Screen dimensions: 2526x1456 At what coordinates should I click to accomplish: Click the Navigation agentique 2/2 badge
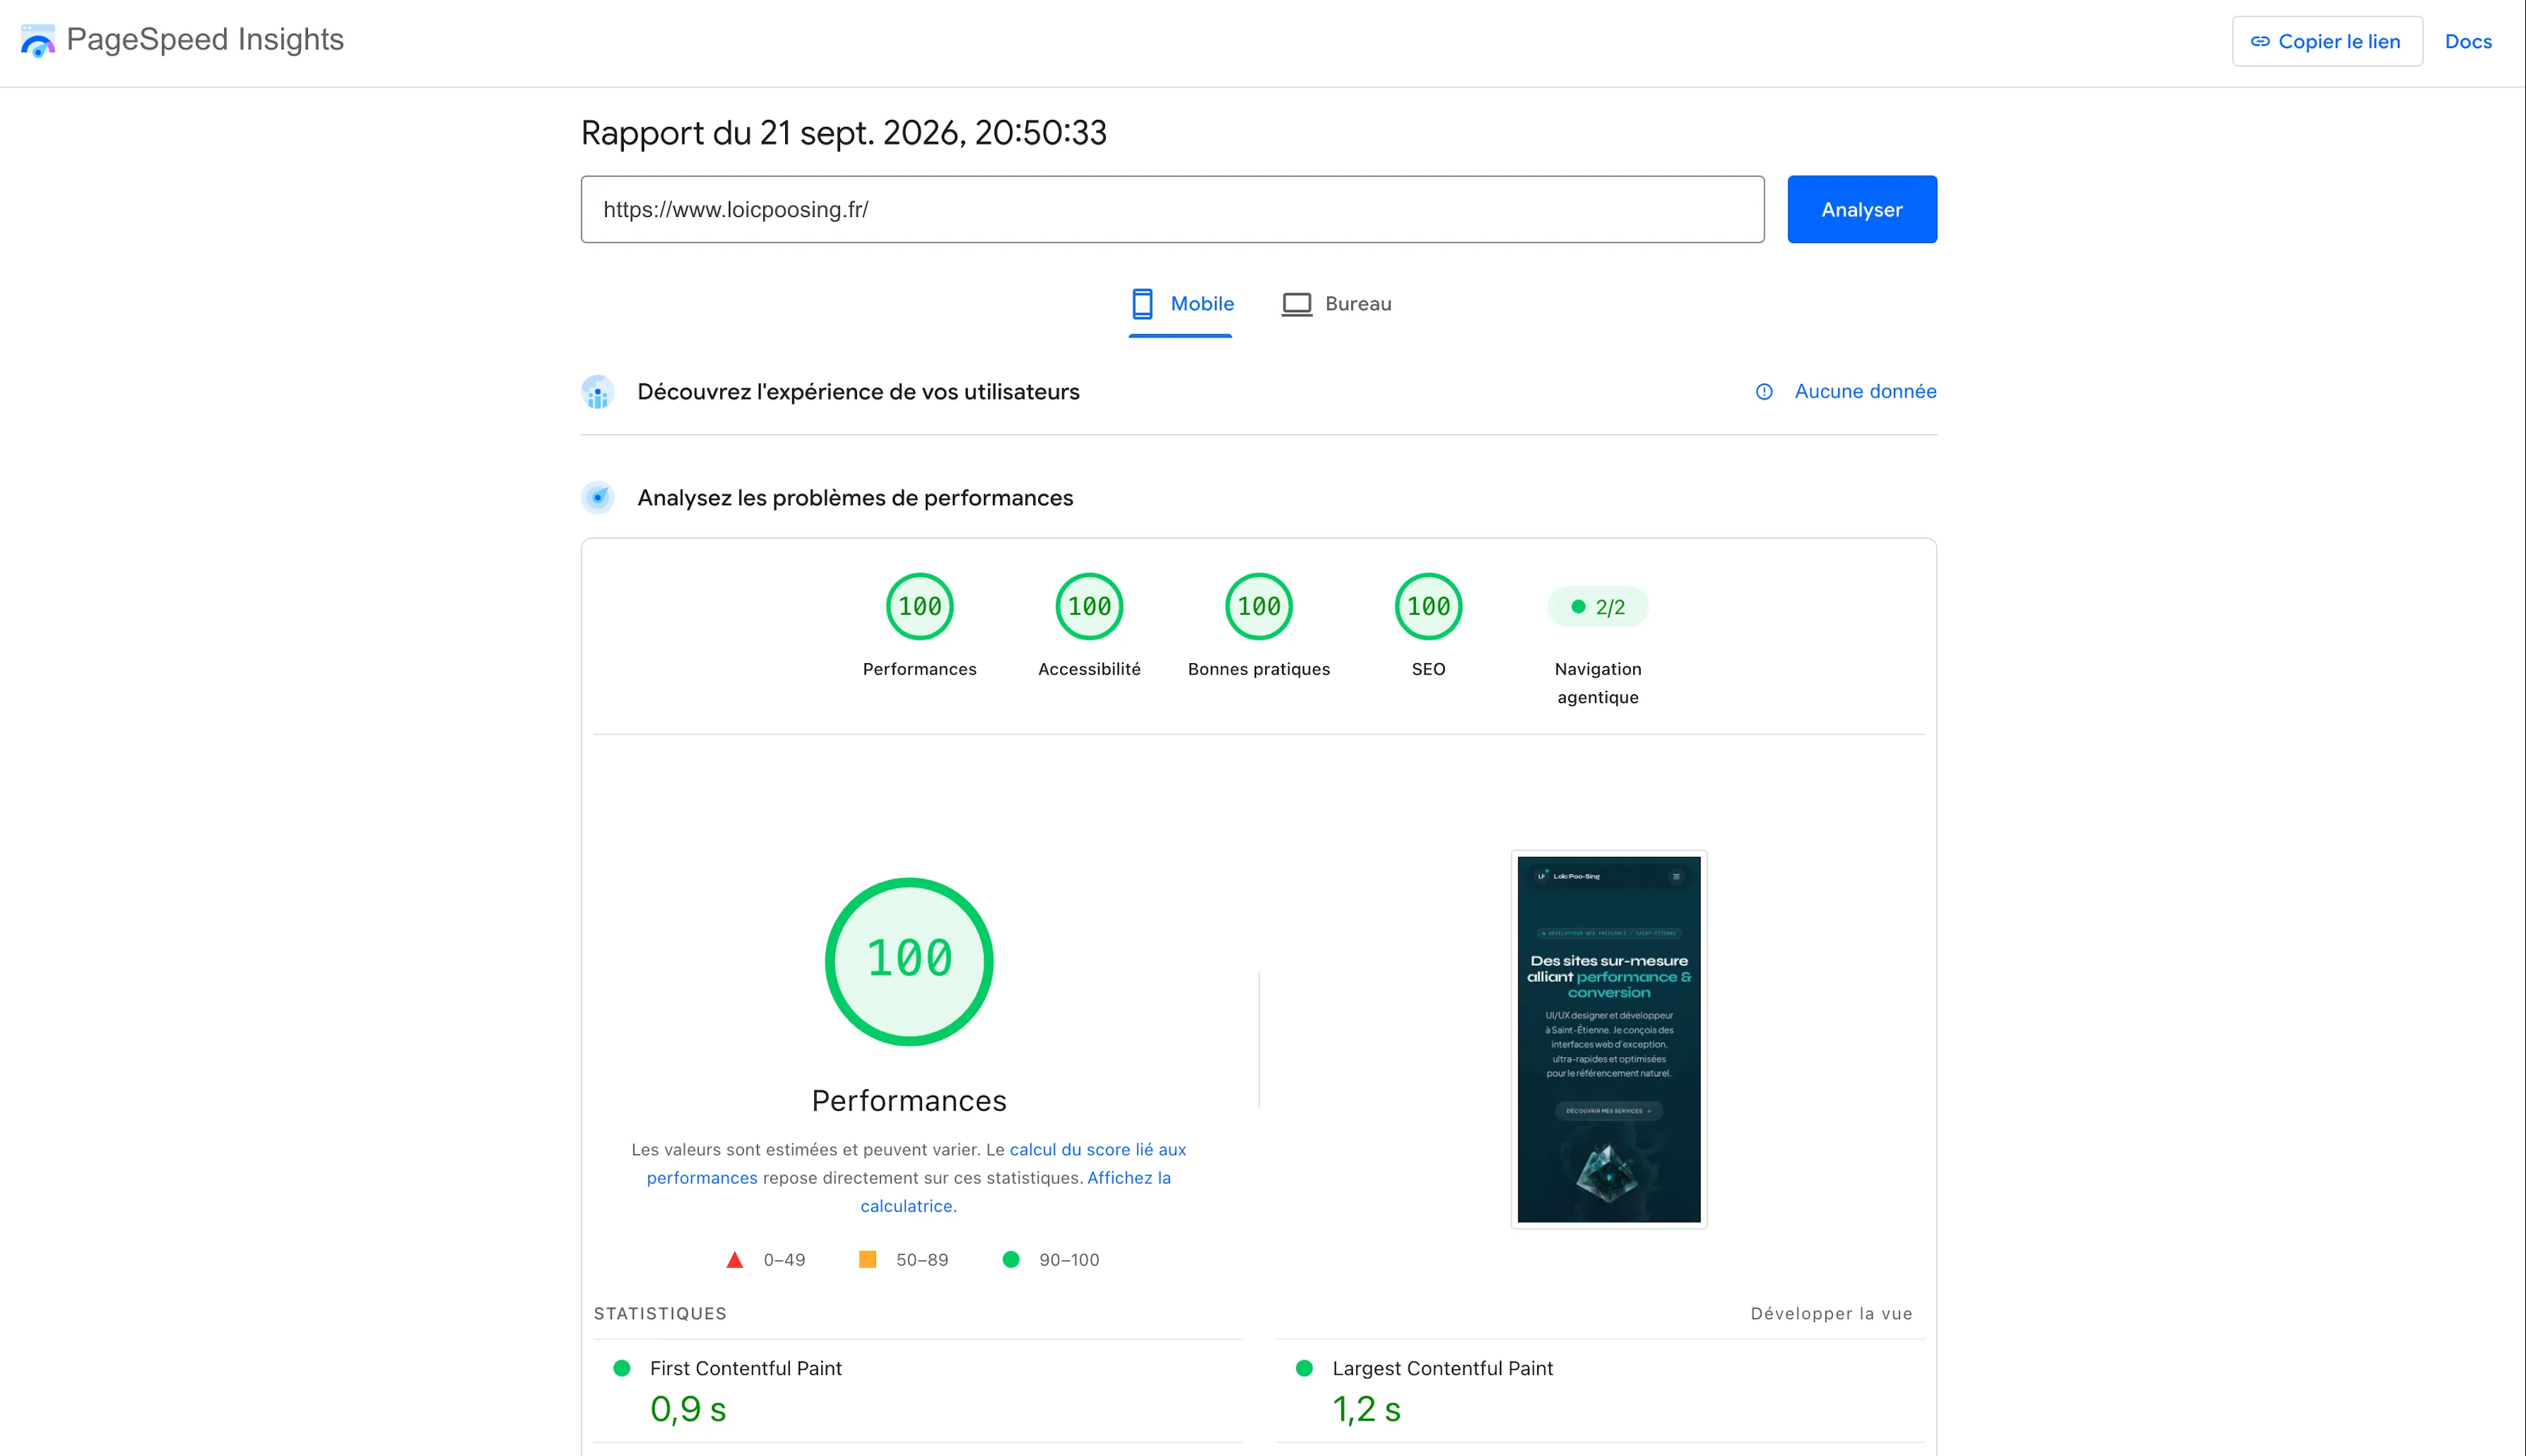[1598, 607]
